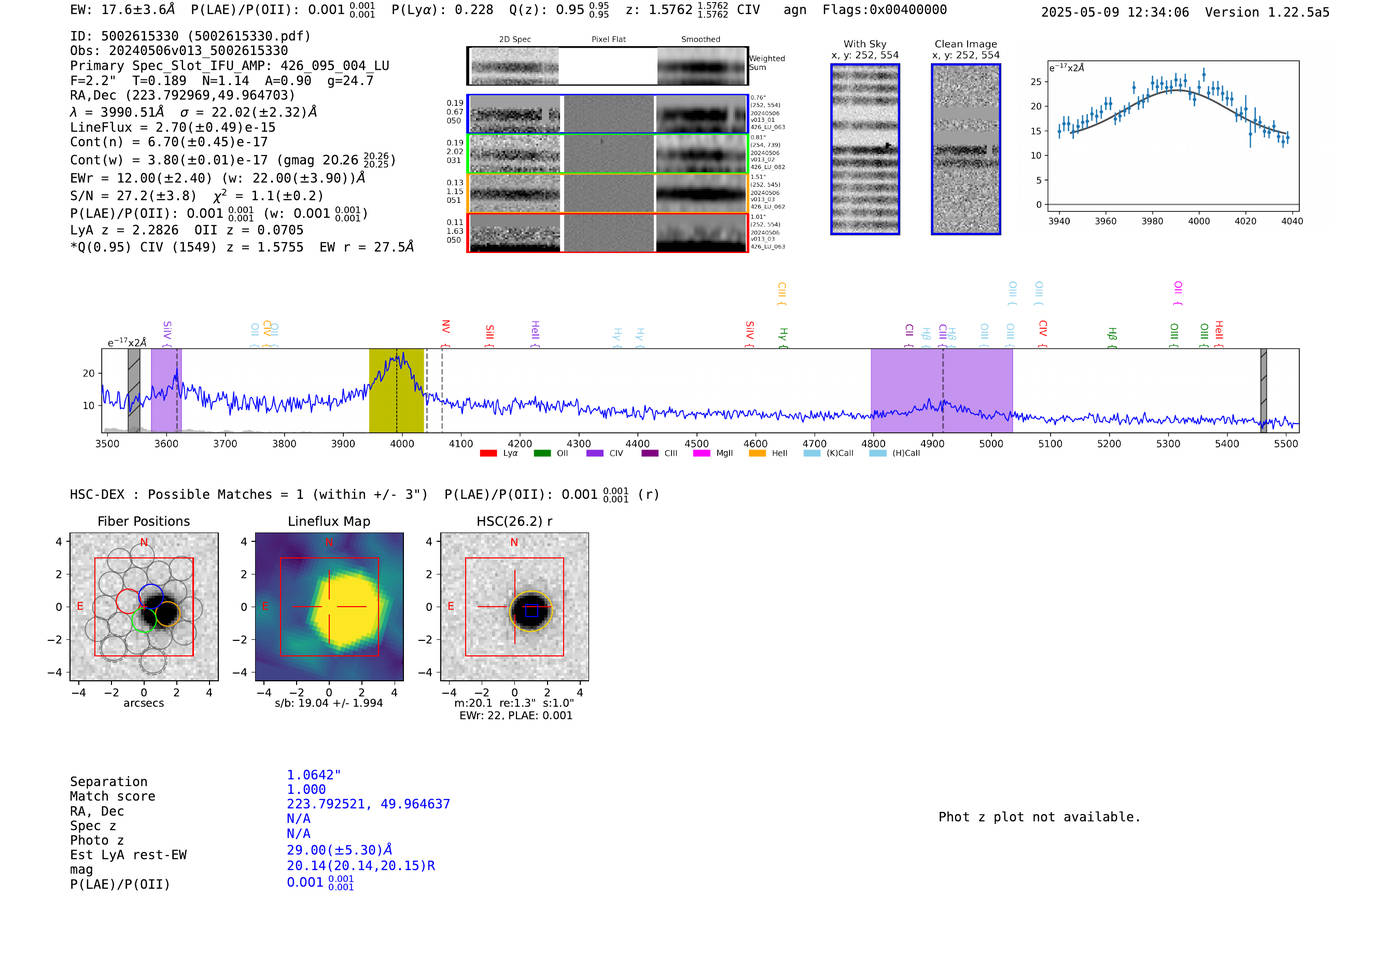This screenshot has height=953, width=1400.
Task: Click the hatched grey region near 5460Å
Action: click(1263, 390)
